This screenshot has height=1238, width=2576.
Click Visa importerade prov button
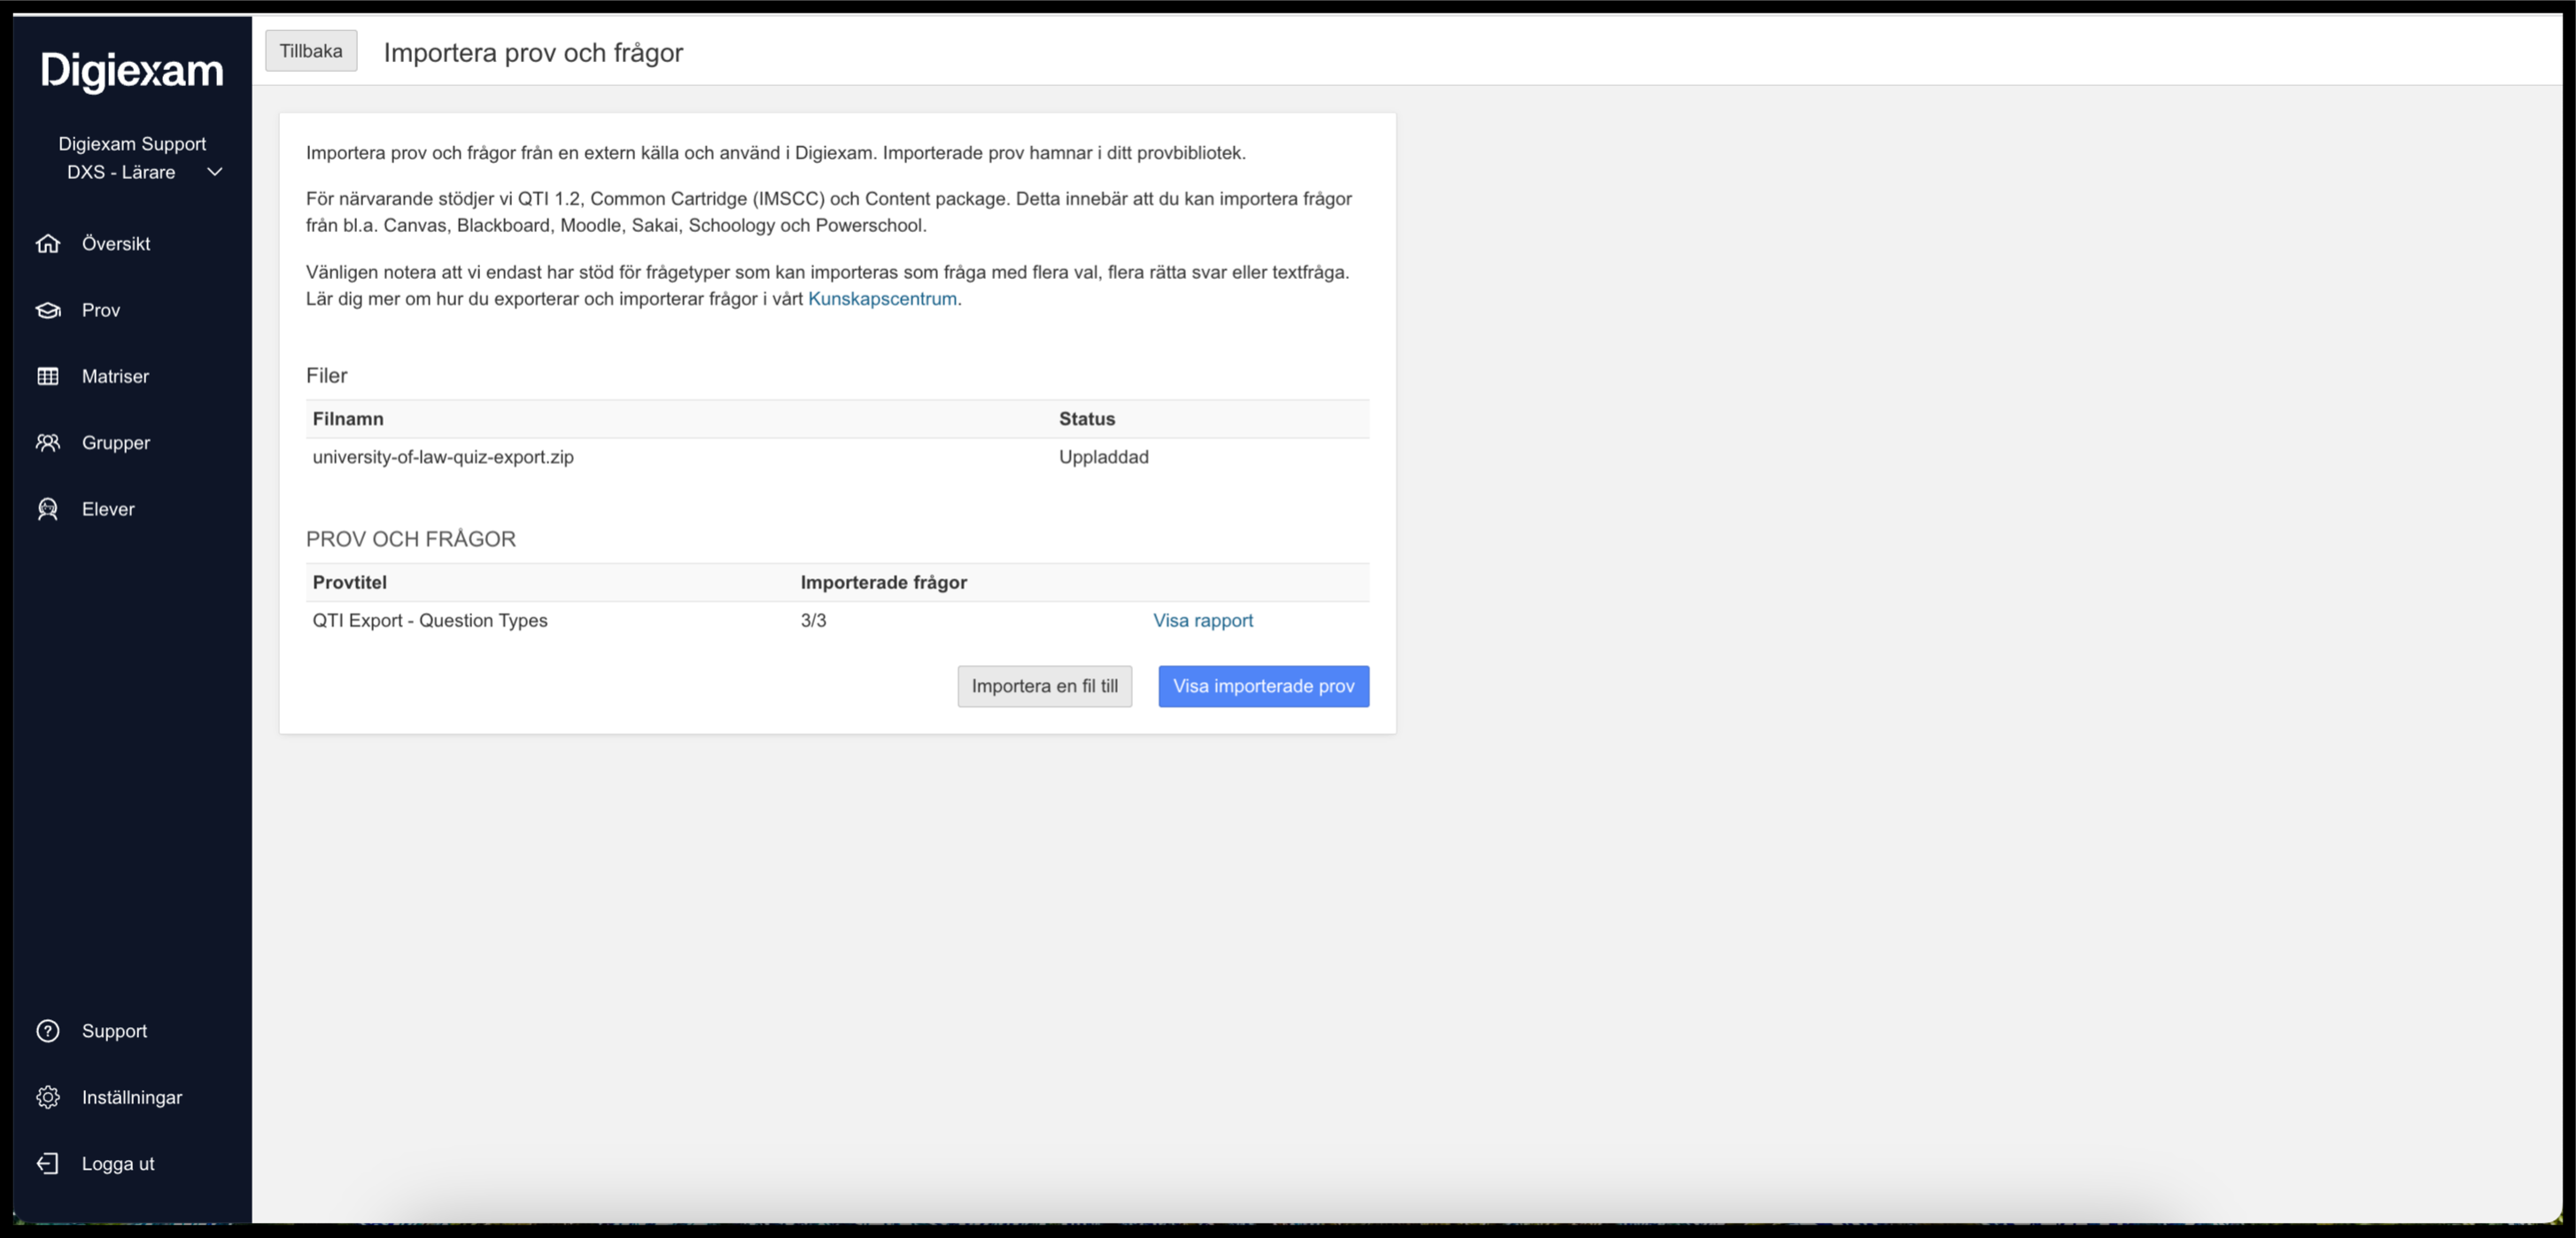pyautogui.click(x=1263, y=686)
